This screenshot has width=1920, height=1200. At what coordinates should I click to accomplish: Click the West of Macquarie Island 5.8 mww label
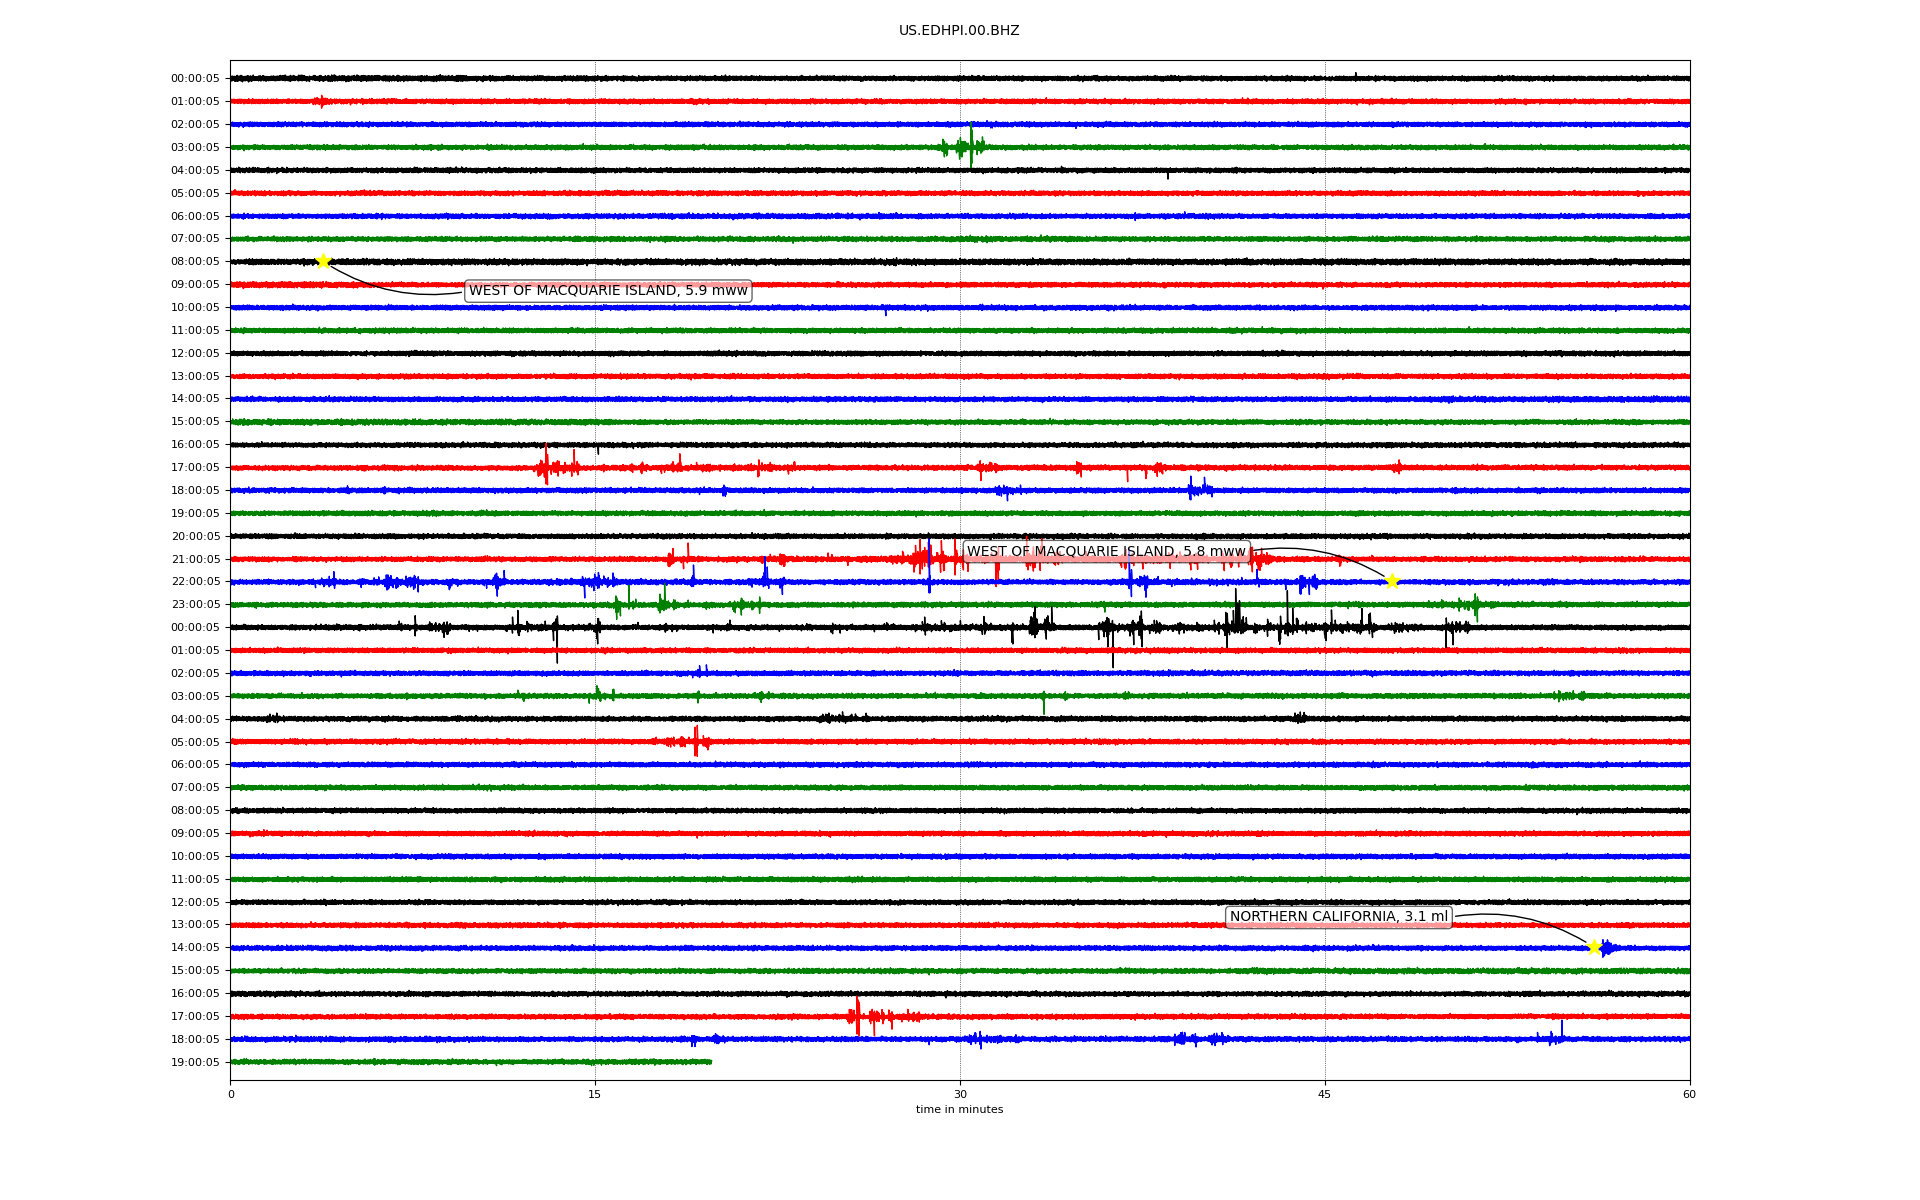click(x=1106, y=551)
